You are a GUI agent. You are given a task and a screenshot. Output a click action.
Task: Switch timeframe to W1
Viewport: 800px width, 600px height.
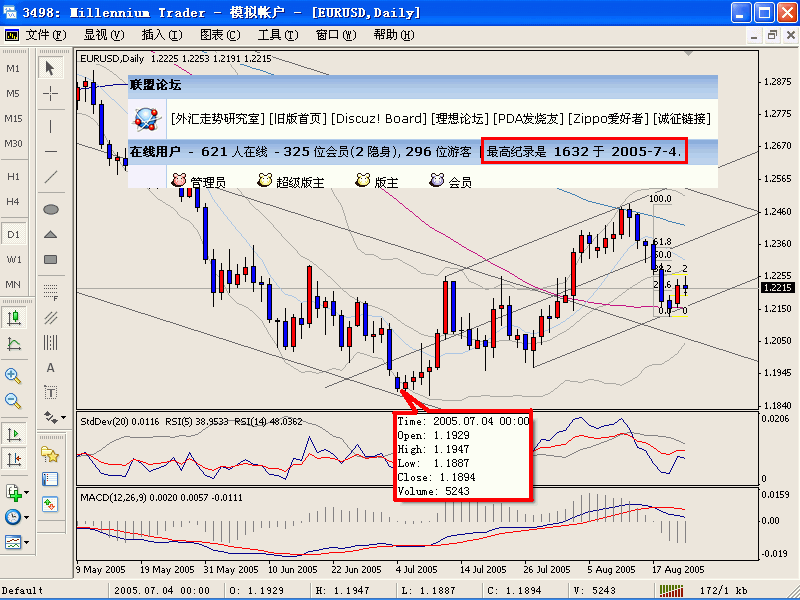pyautogui.click(x=13, y=259)
